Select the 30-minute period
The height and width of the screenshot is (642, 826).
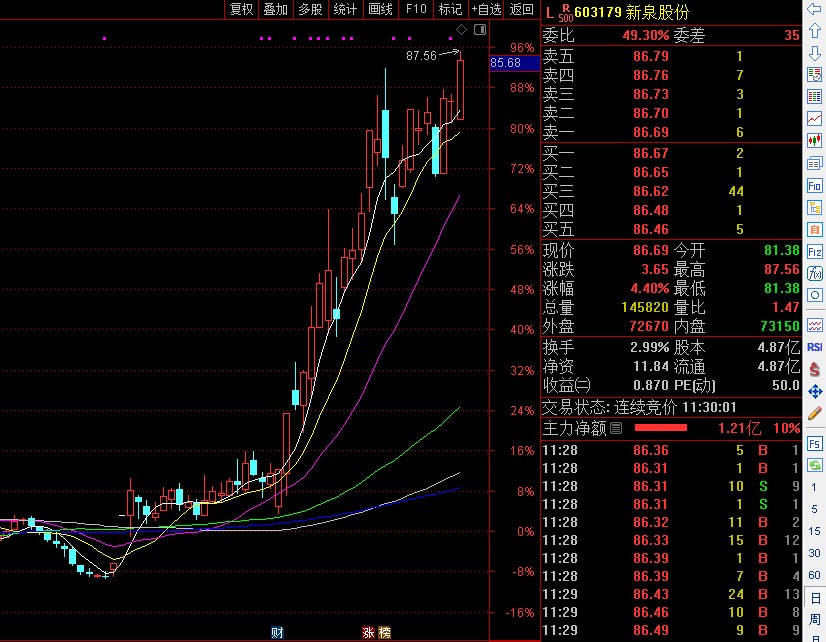814,554
